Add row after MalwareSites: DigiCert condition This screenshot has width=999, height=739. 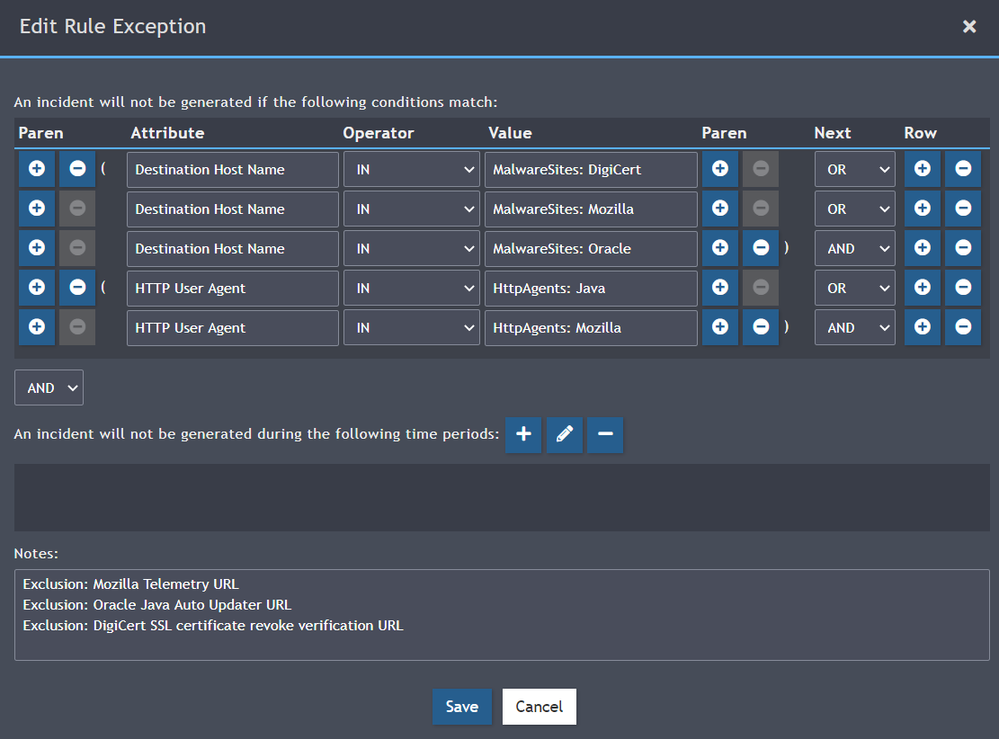922,170
